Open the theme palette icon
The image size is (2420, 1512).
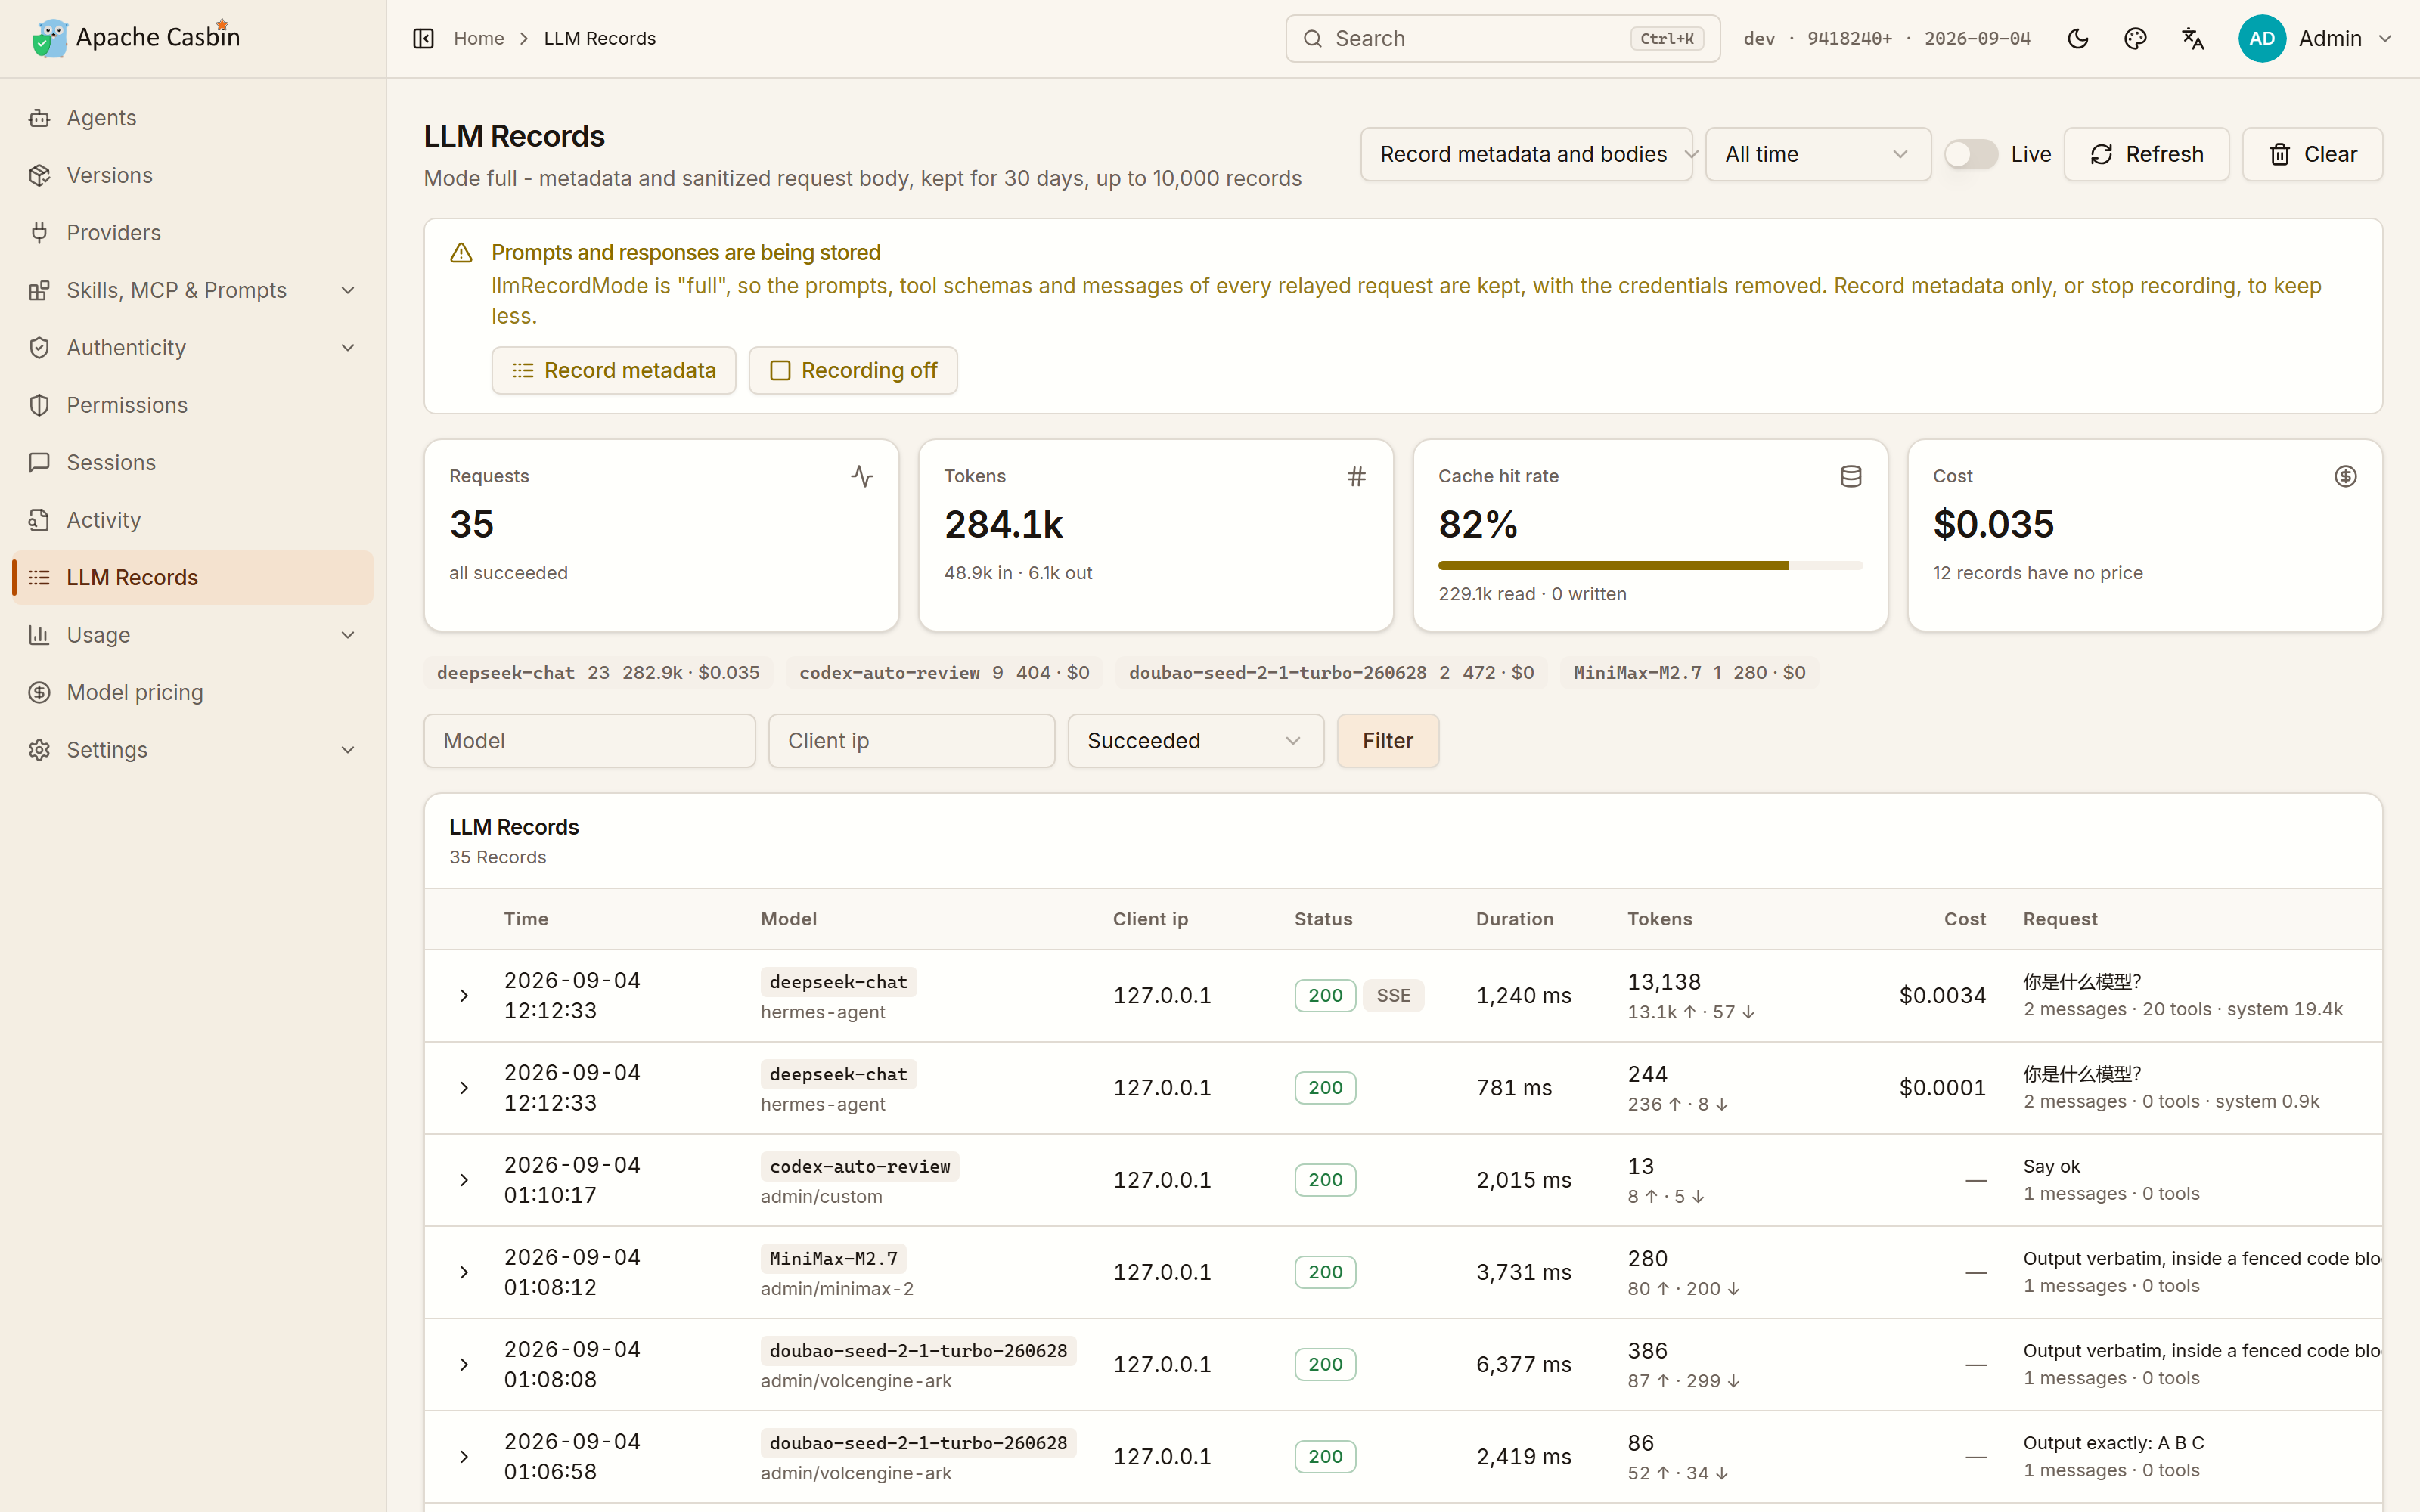click(2135, 38)
